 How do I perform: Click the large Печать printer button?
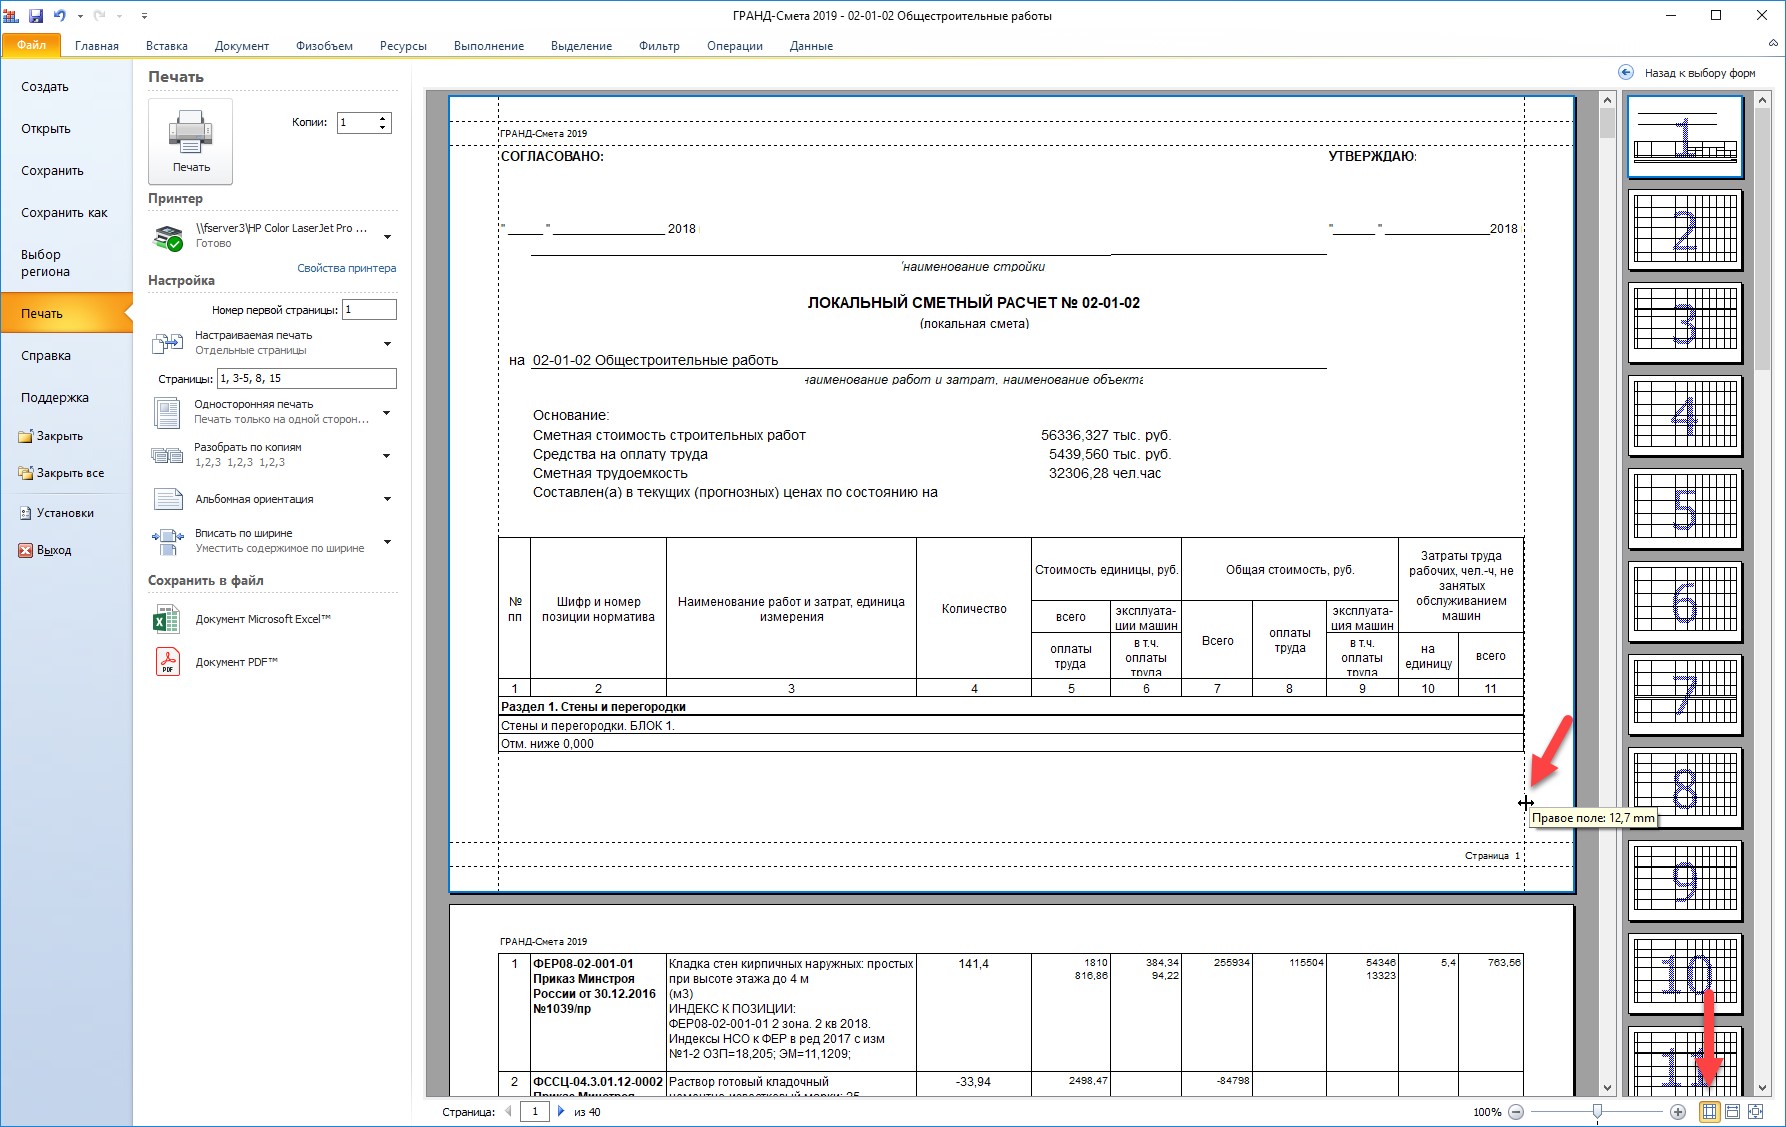point(191,141)
